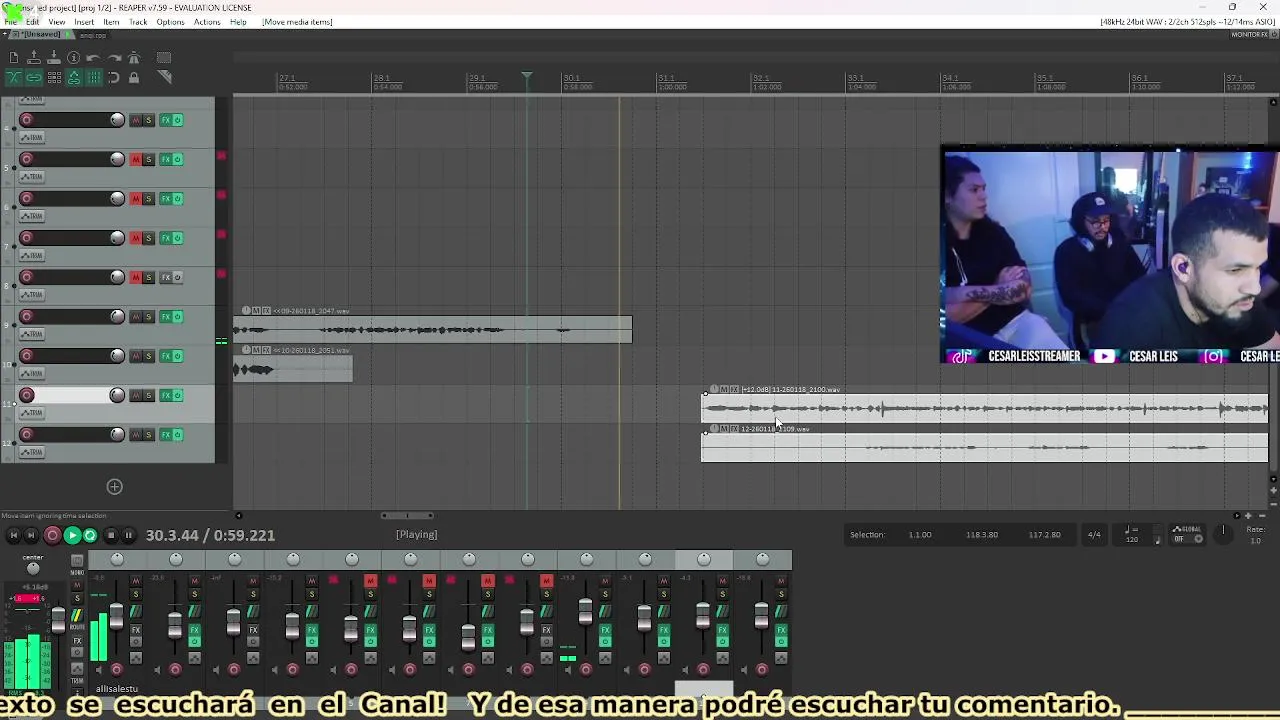Solo track 10 in track panel
Screen dimensions: 1280x720
tap(149, 356)
